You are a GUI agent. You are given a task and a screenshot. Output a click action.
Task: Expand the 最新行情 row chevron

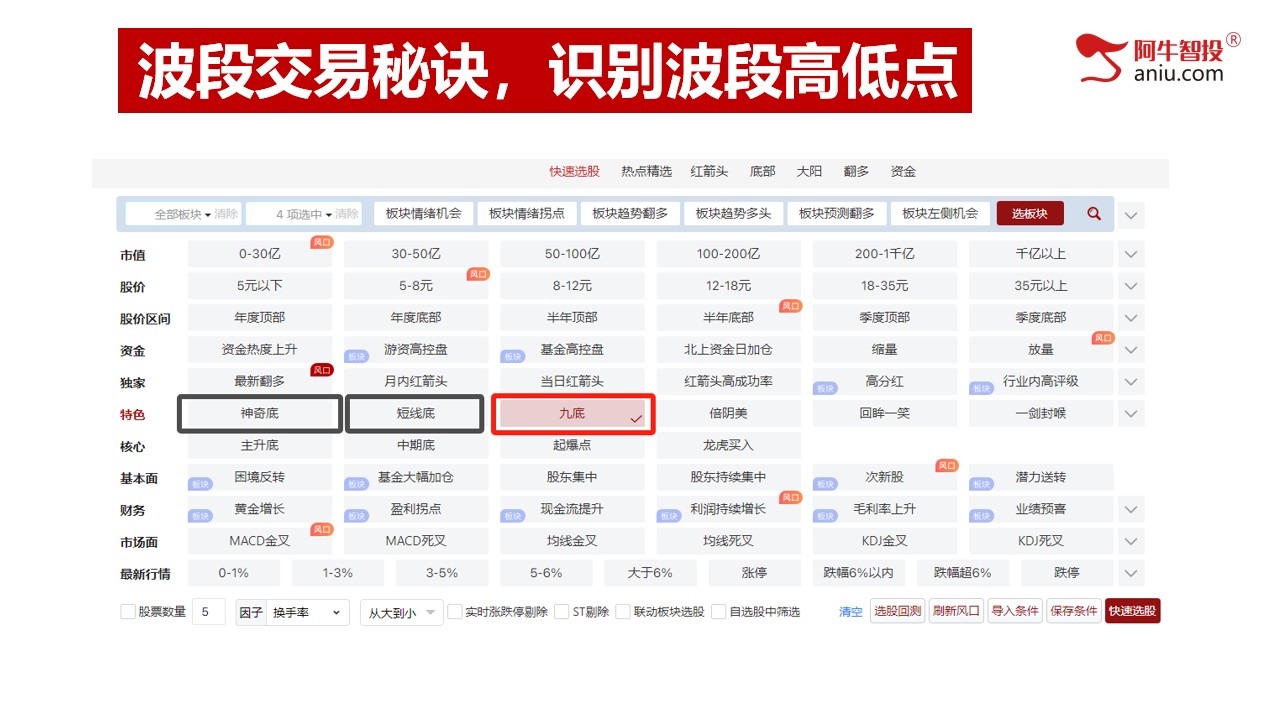pos(1131,573)
